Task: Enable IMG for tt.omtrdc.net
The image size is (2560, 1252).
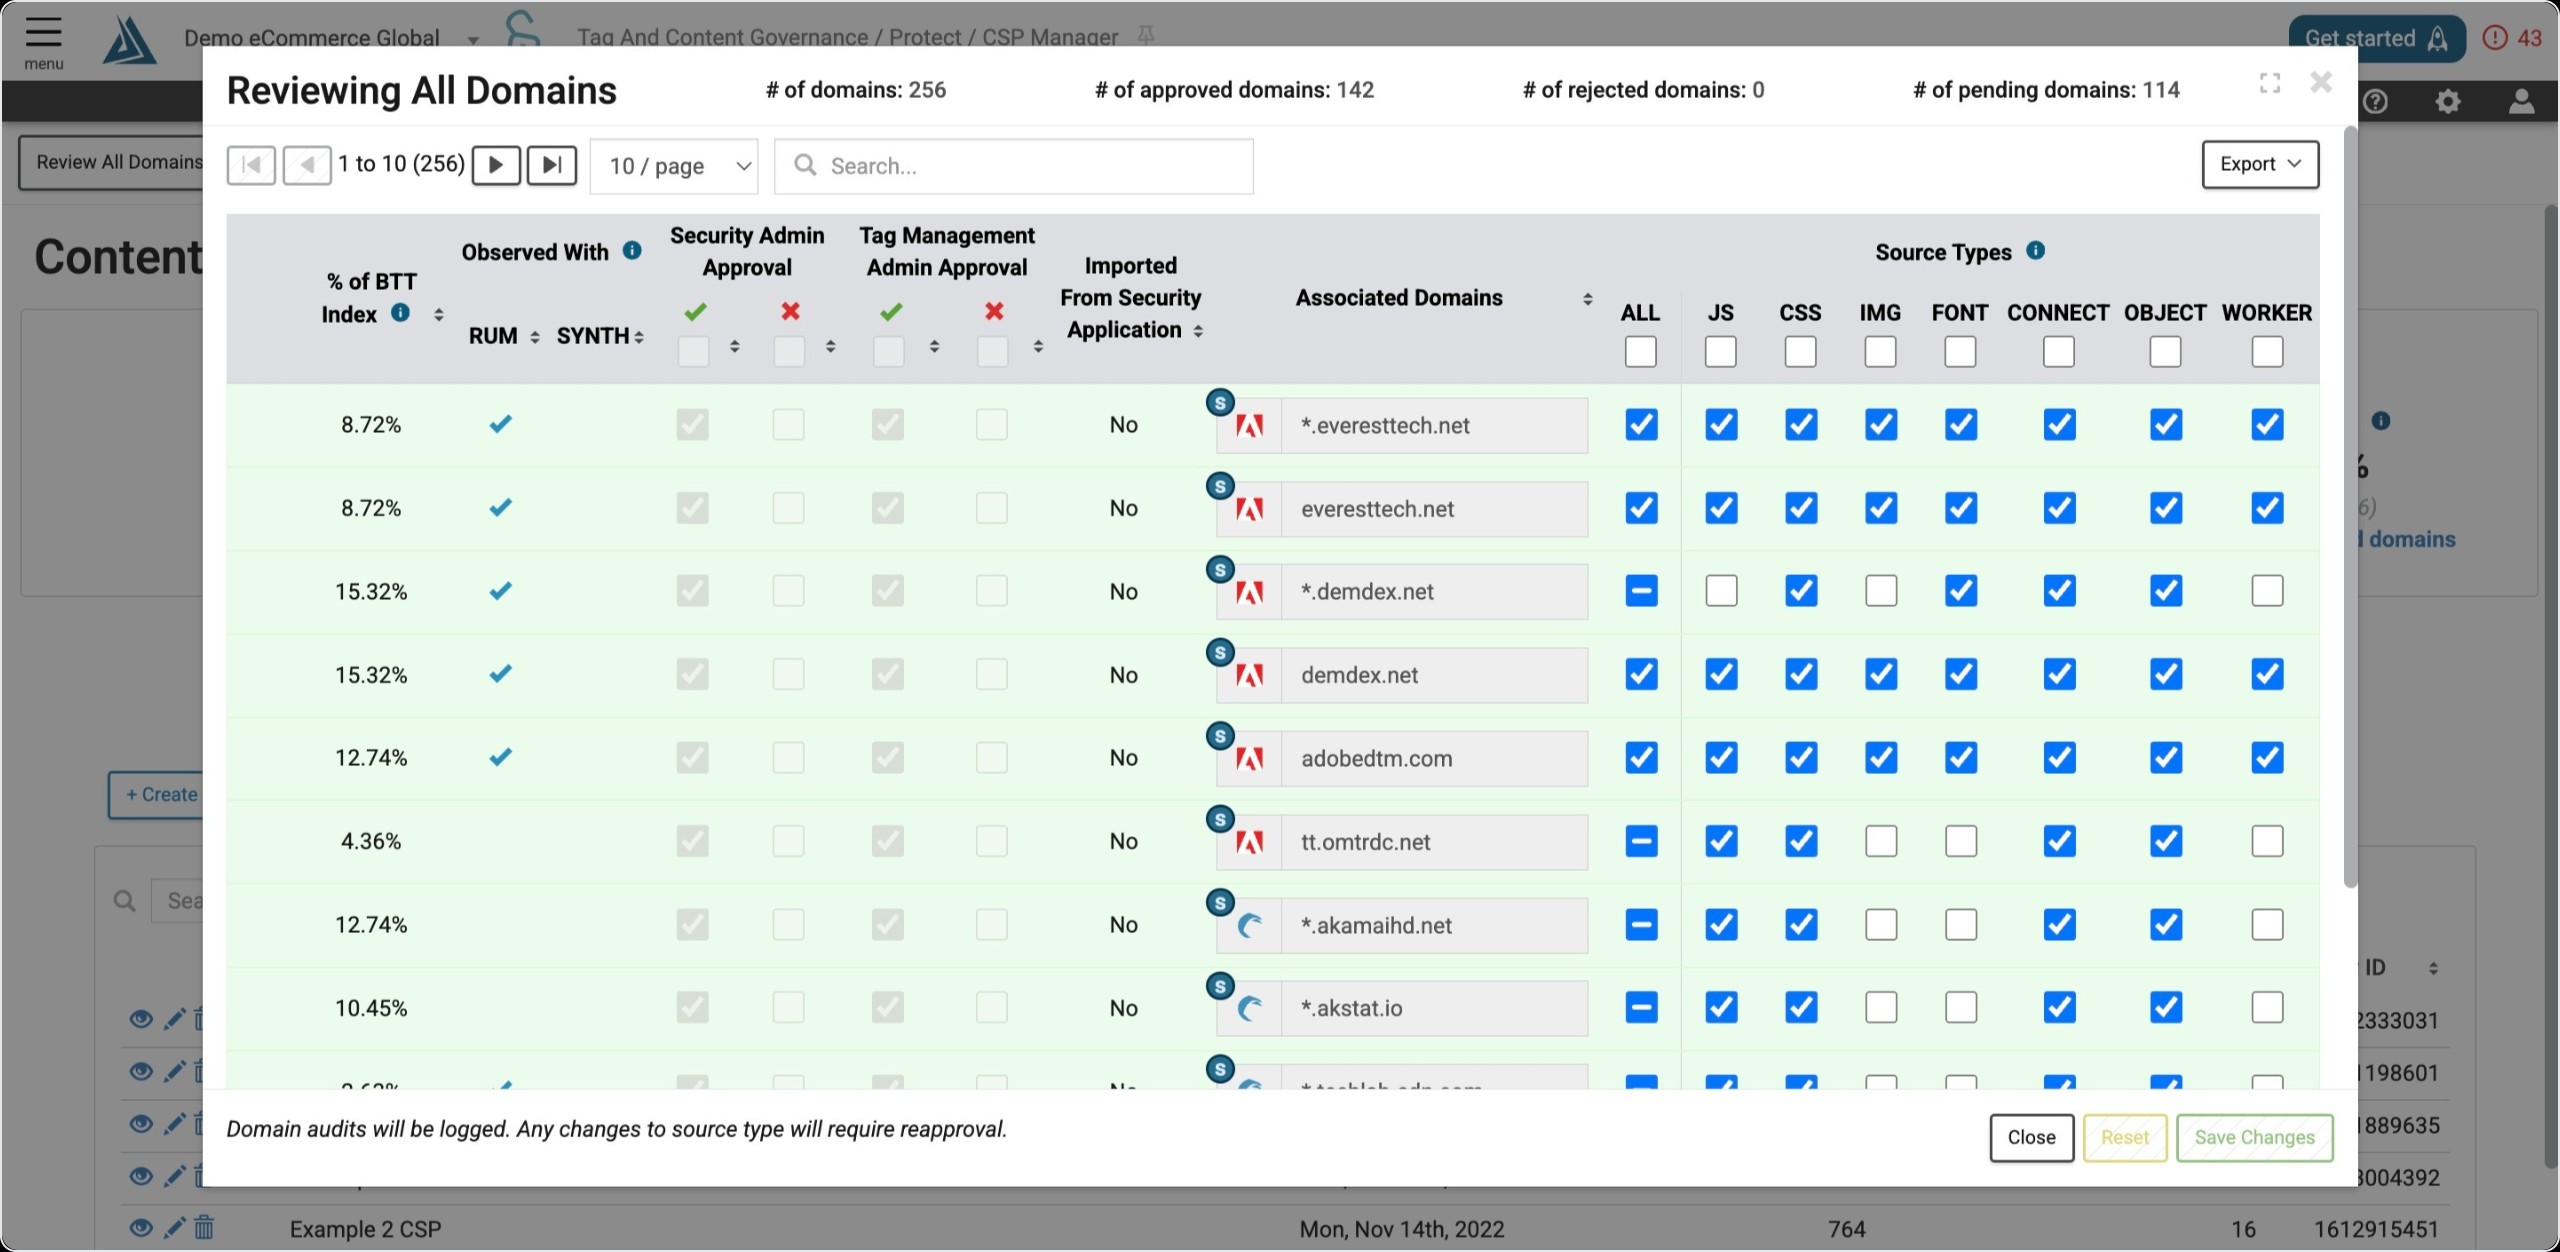Action: [1881, 841]
